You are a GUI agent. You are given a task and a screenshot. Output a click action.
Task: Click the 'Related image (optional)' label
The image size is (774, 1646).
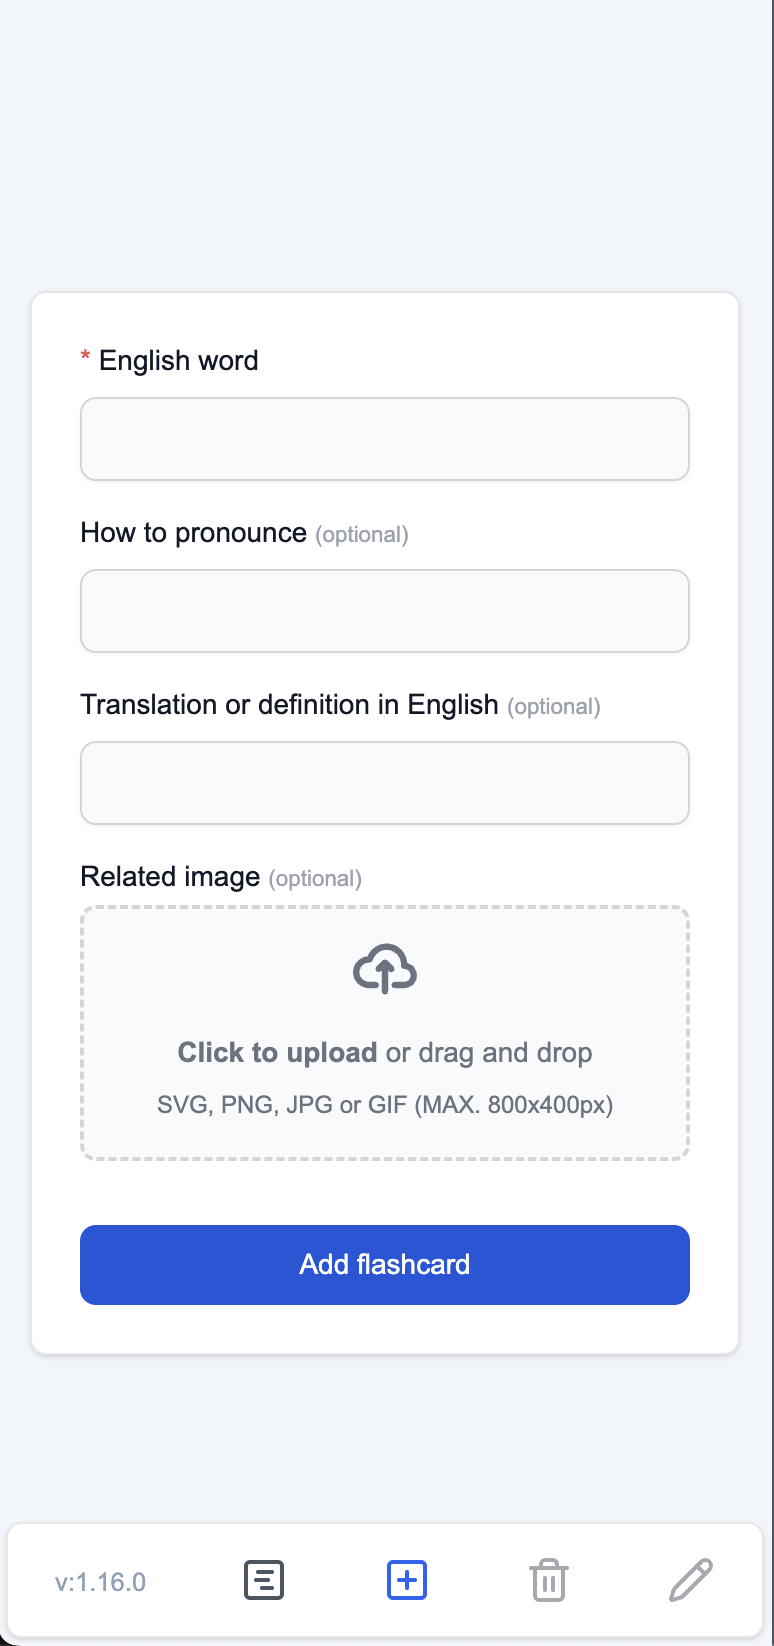tap(220, 877)
